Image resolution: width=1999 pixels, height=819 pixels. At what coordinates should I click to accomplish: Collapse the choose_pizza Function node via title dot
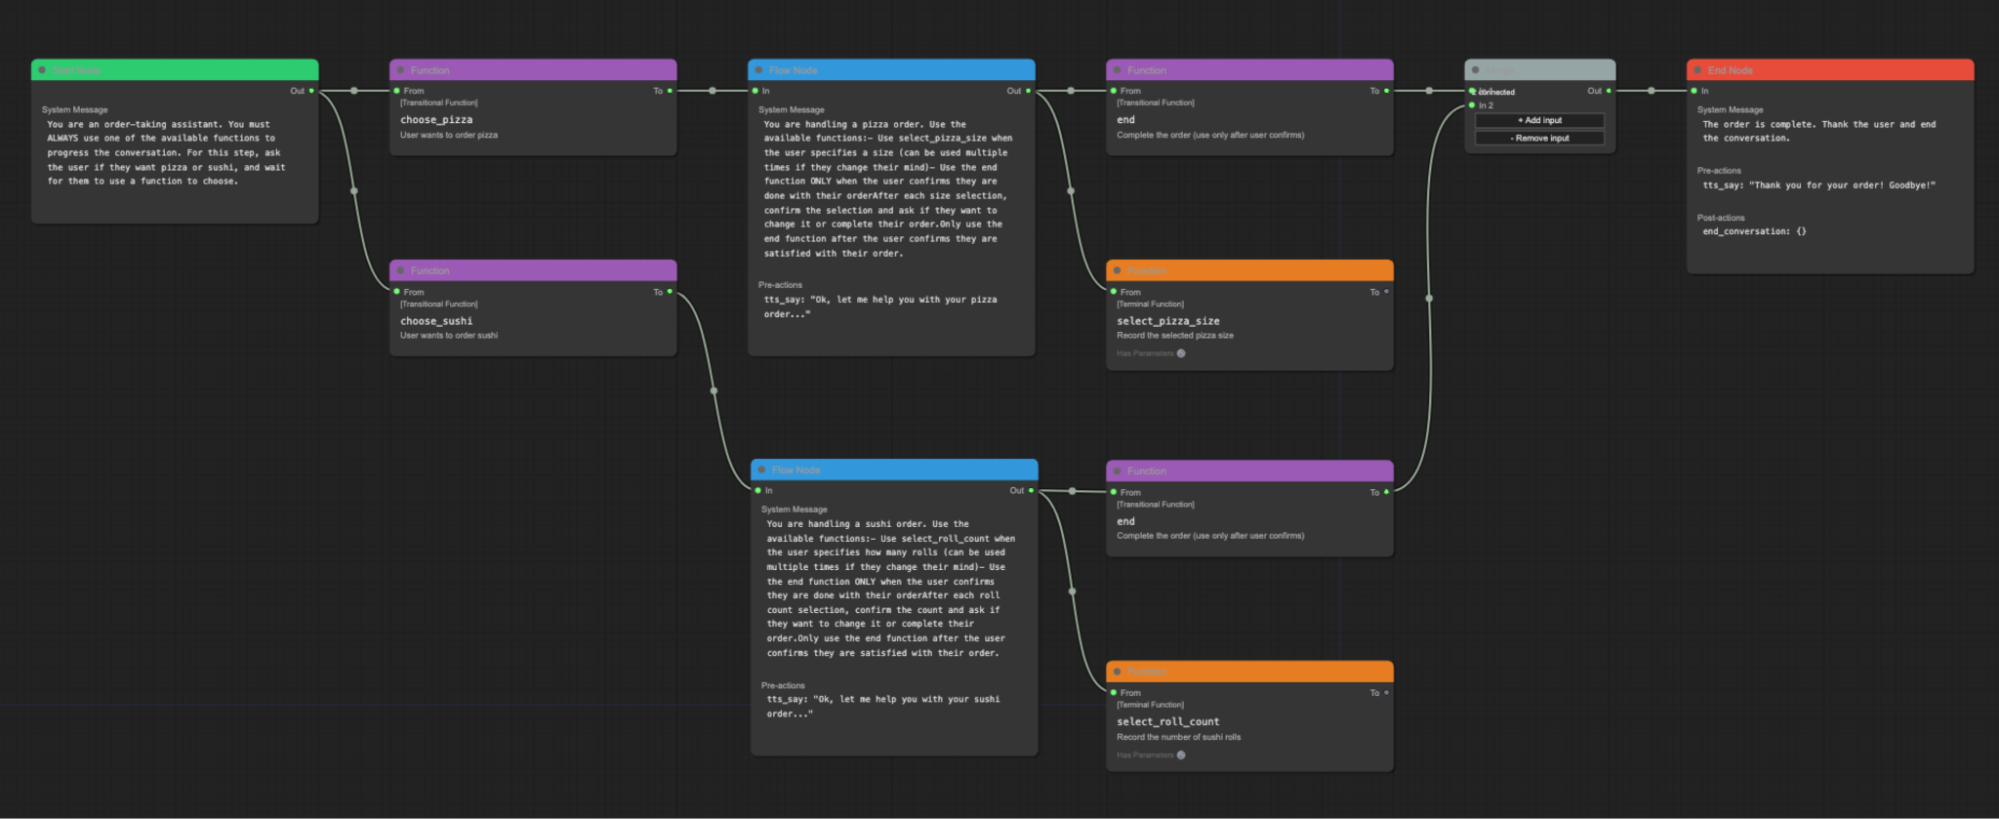(400, 70)
